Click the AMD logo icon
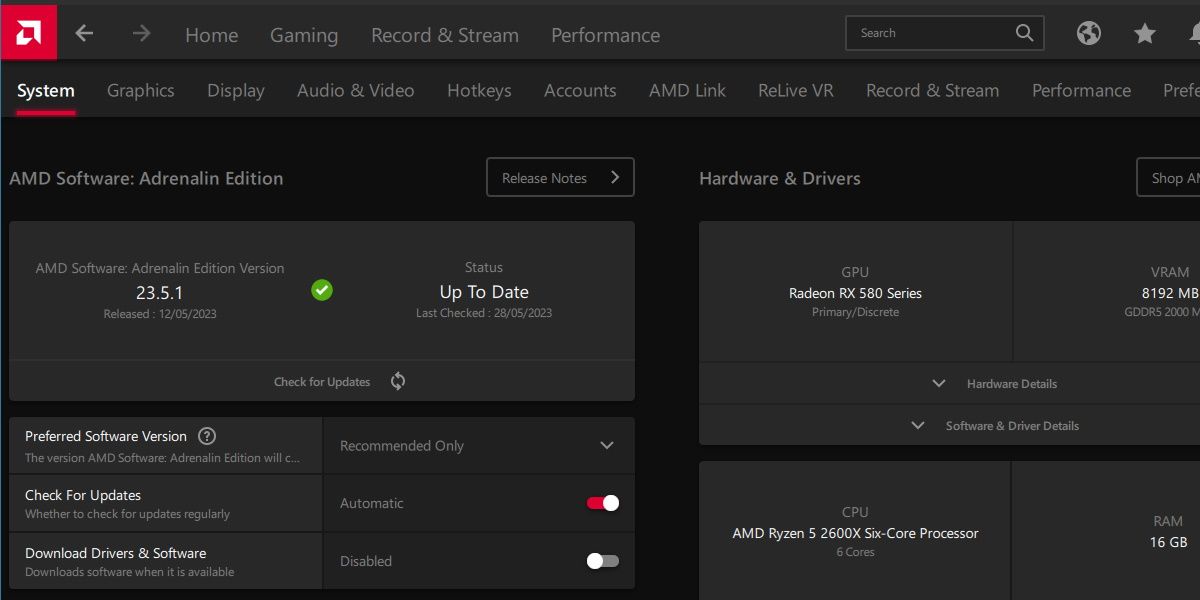1200x600 pixels. (x=29, y=31)
